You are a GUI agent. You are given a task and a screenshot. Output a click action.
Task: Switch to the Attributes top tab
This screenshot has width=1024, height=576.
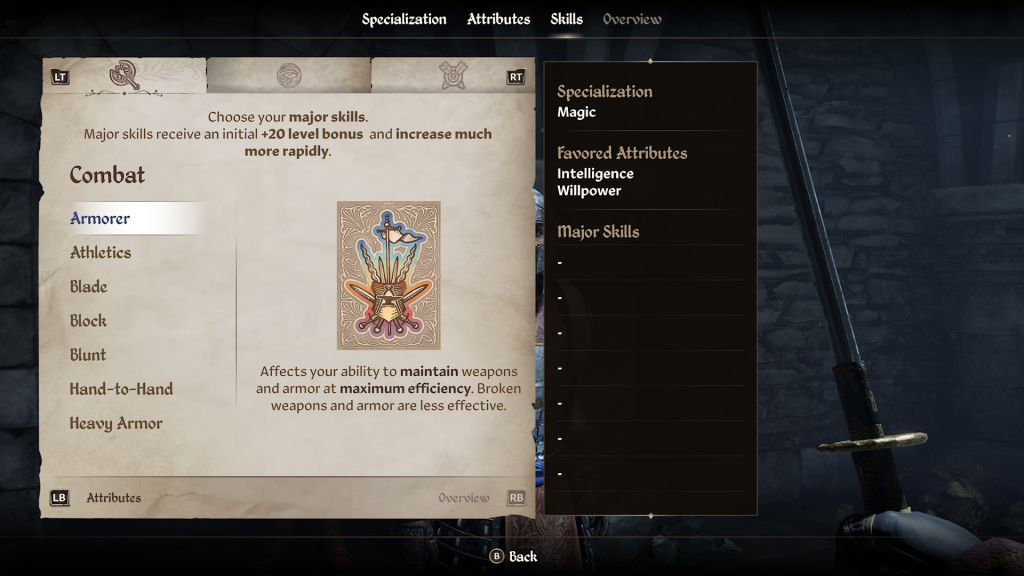(x=498, y=20)
